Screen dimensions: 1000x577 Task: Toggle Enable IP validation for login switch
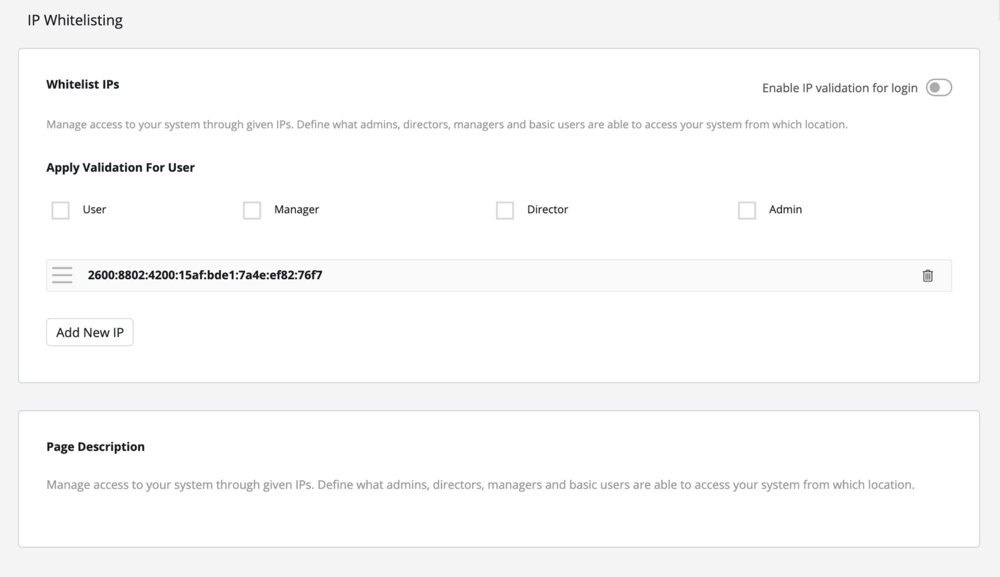click(939, 87)
